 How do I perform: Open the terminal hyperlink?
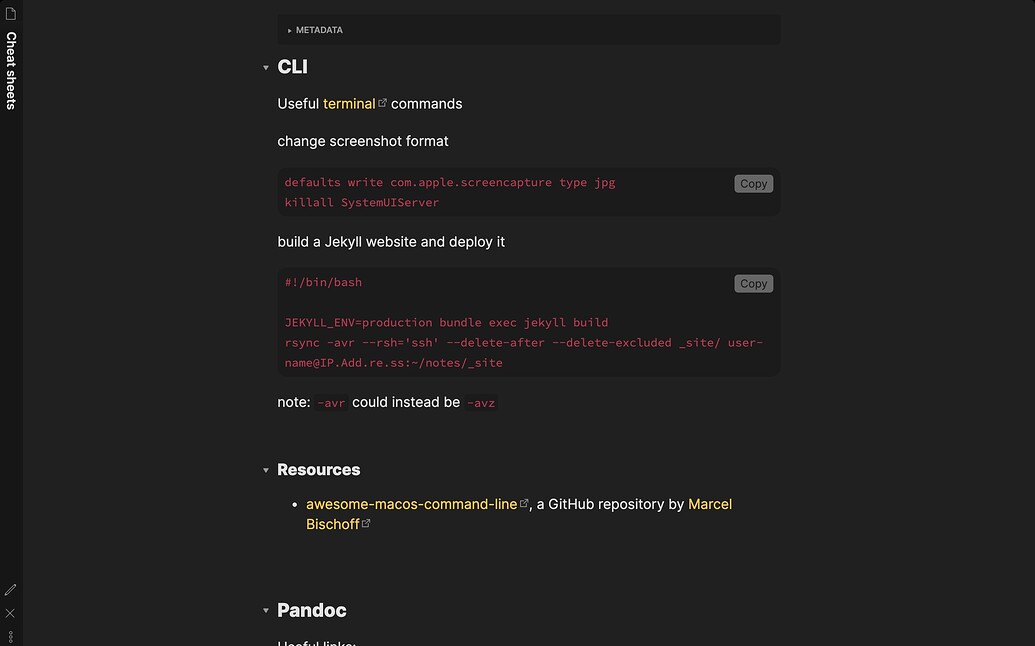pyautogui.click(x=349, y=103)
